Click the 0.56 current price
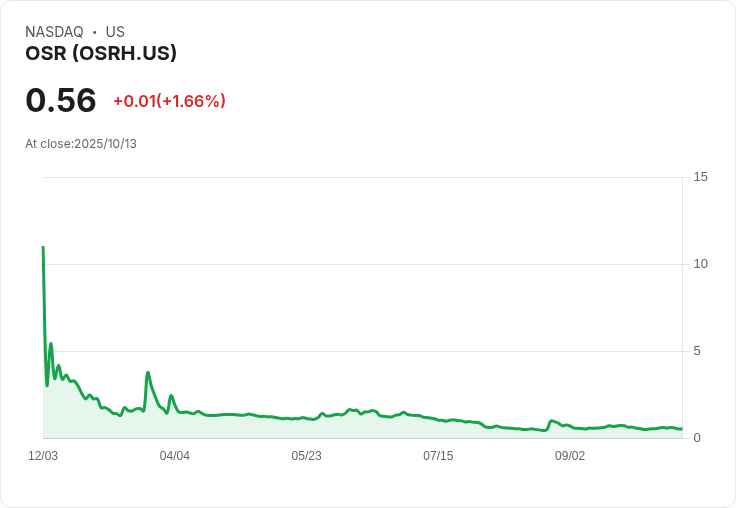This screenshot has height=508, width=736. 61,100
